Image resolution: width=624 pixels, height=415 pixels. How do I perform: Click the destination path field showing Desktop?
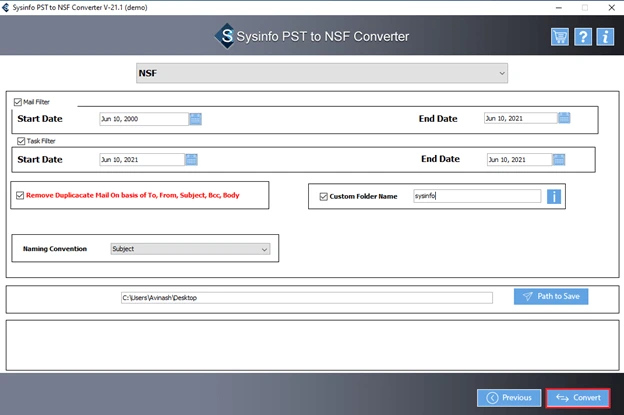307,298
